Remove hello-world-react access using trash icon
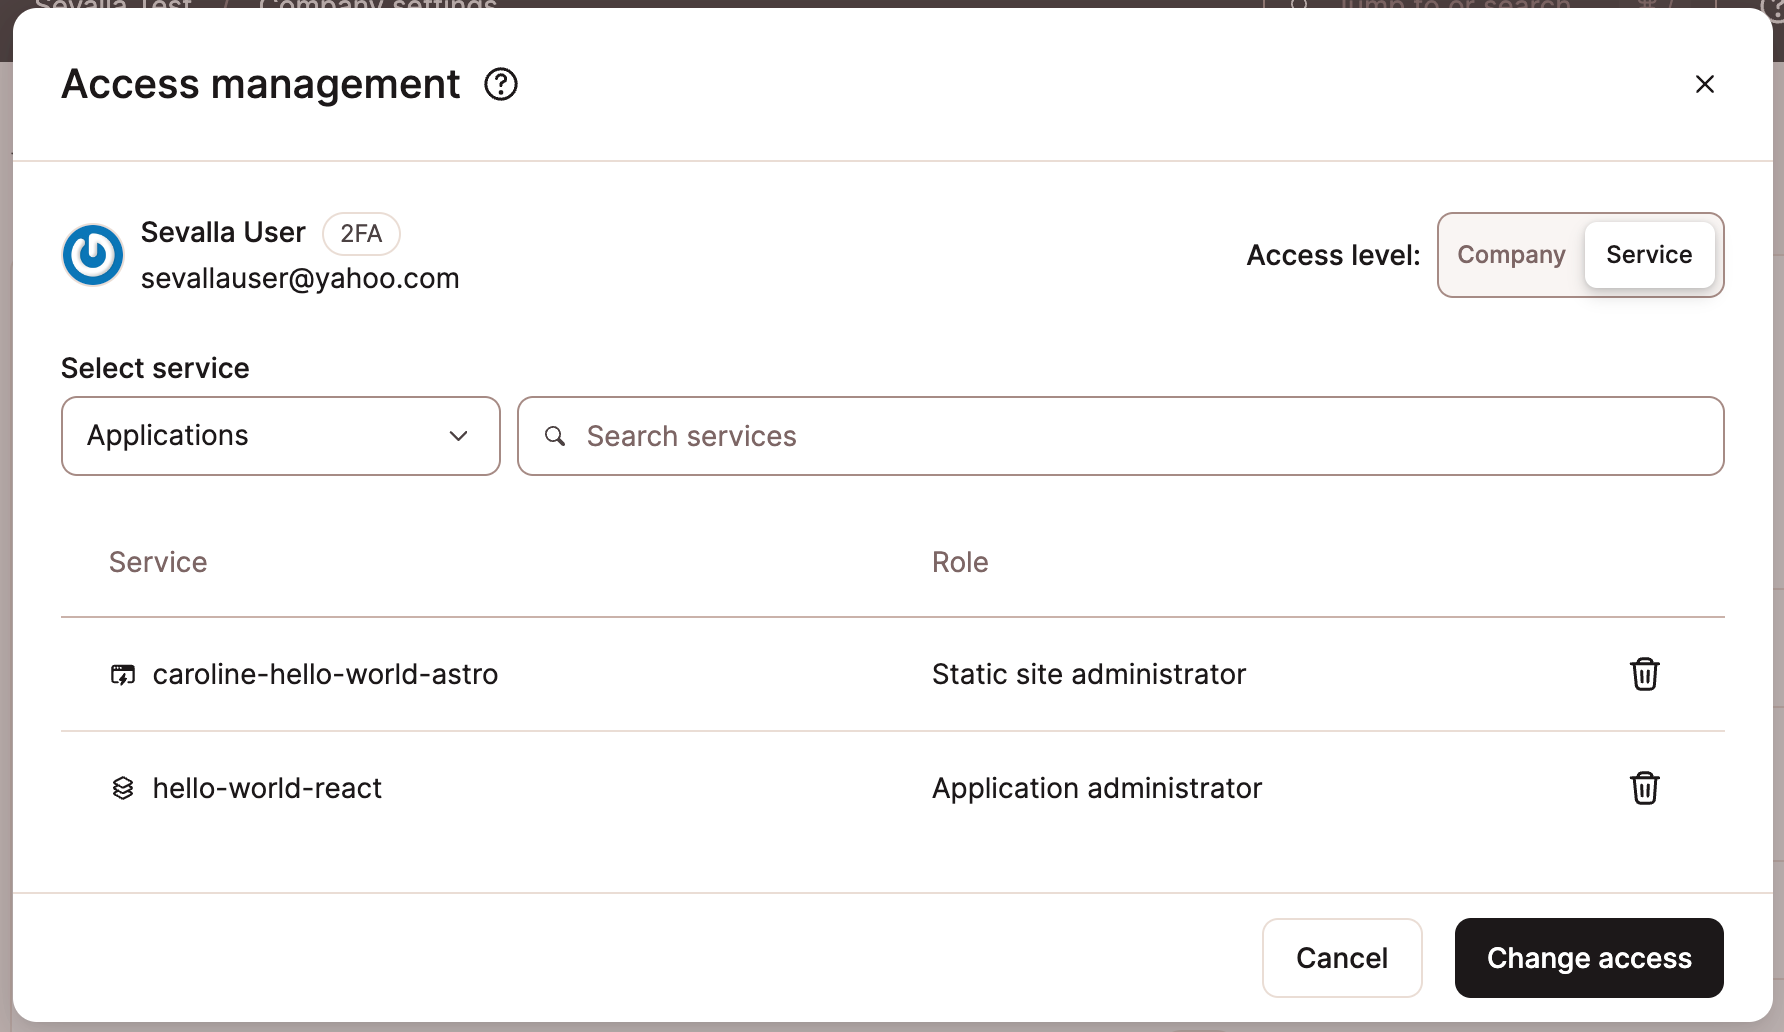The width and height of the screenshot is (1784, 1032). (1645, 788)
